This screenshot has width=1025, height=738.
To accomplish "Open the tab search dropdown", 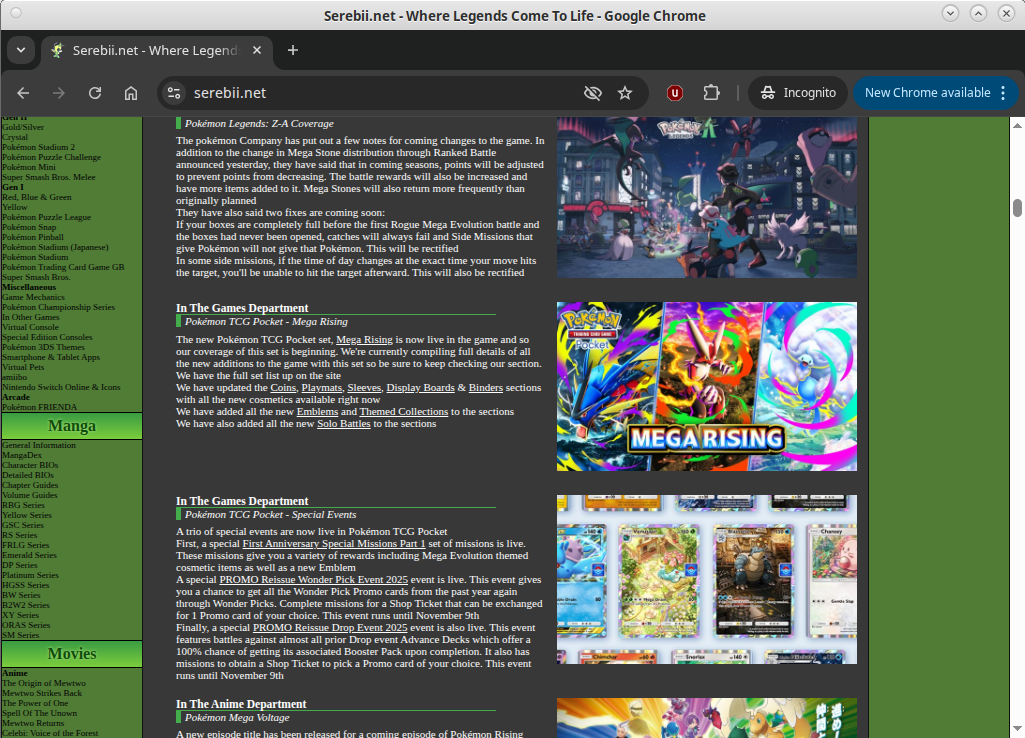I will click(21, 50).
